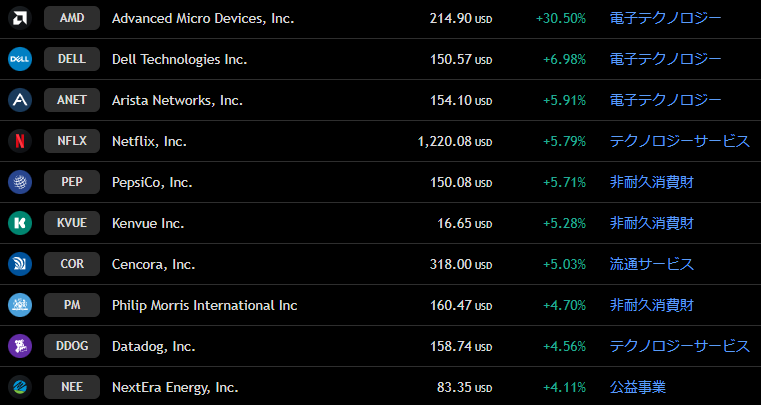Click the AMD company logo icon
The height and width of the screenshot is (405, 761).
pyautogui.click(x=20, y=18)
